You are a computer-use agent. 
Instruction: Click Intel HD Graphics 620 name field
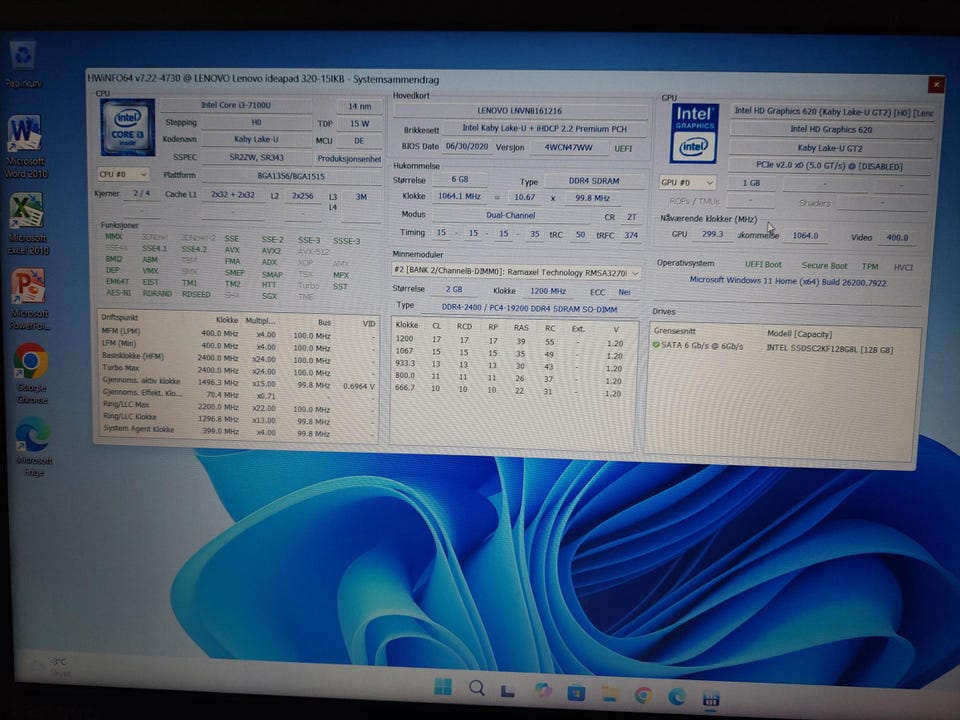coord(831,129)
